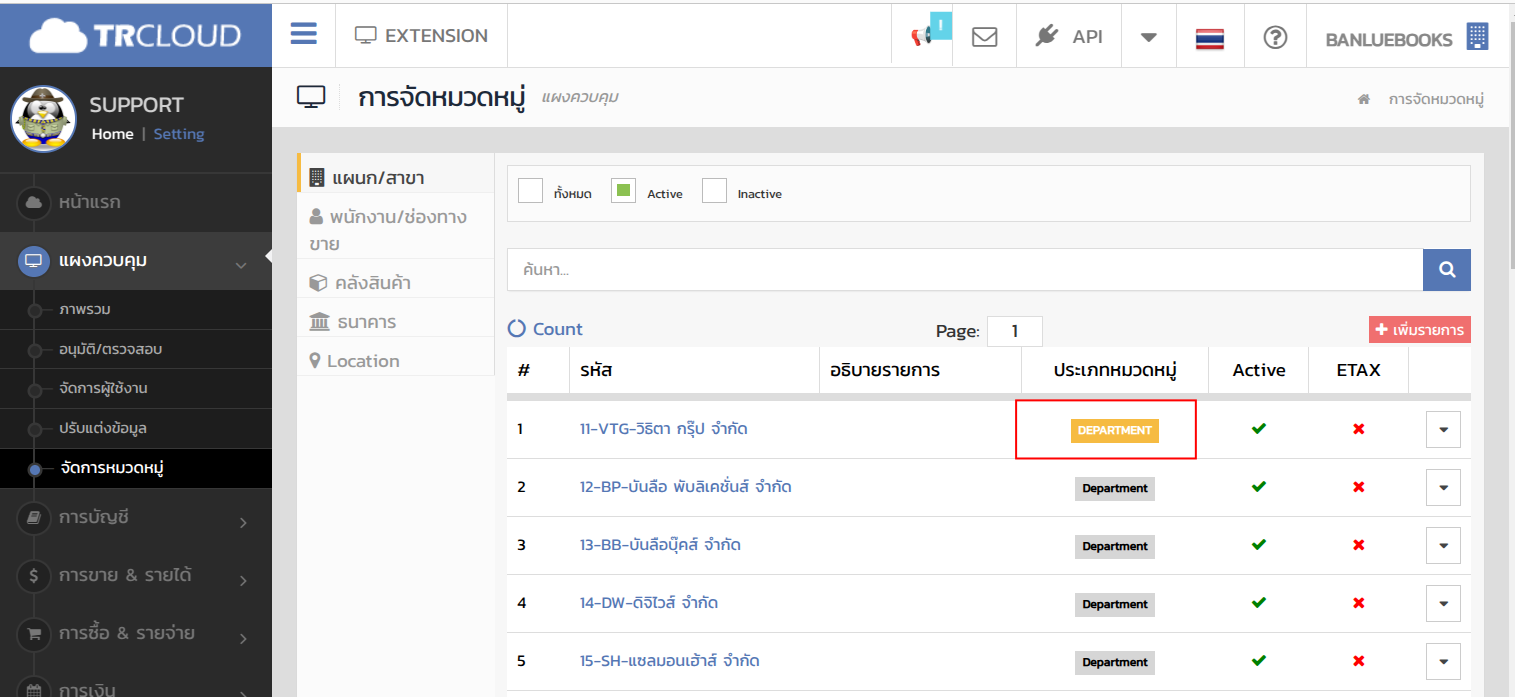
Task: Click the Count refresh link
Action: pos(545,329)
